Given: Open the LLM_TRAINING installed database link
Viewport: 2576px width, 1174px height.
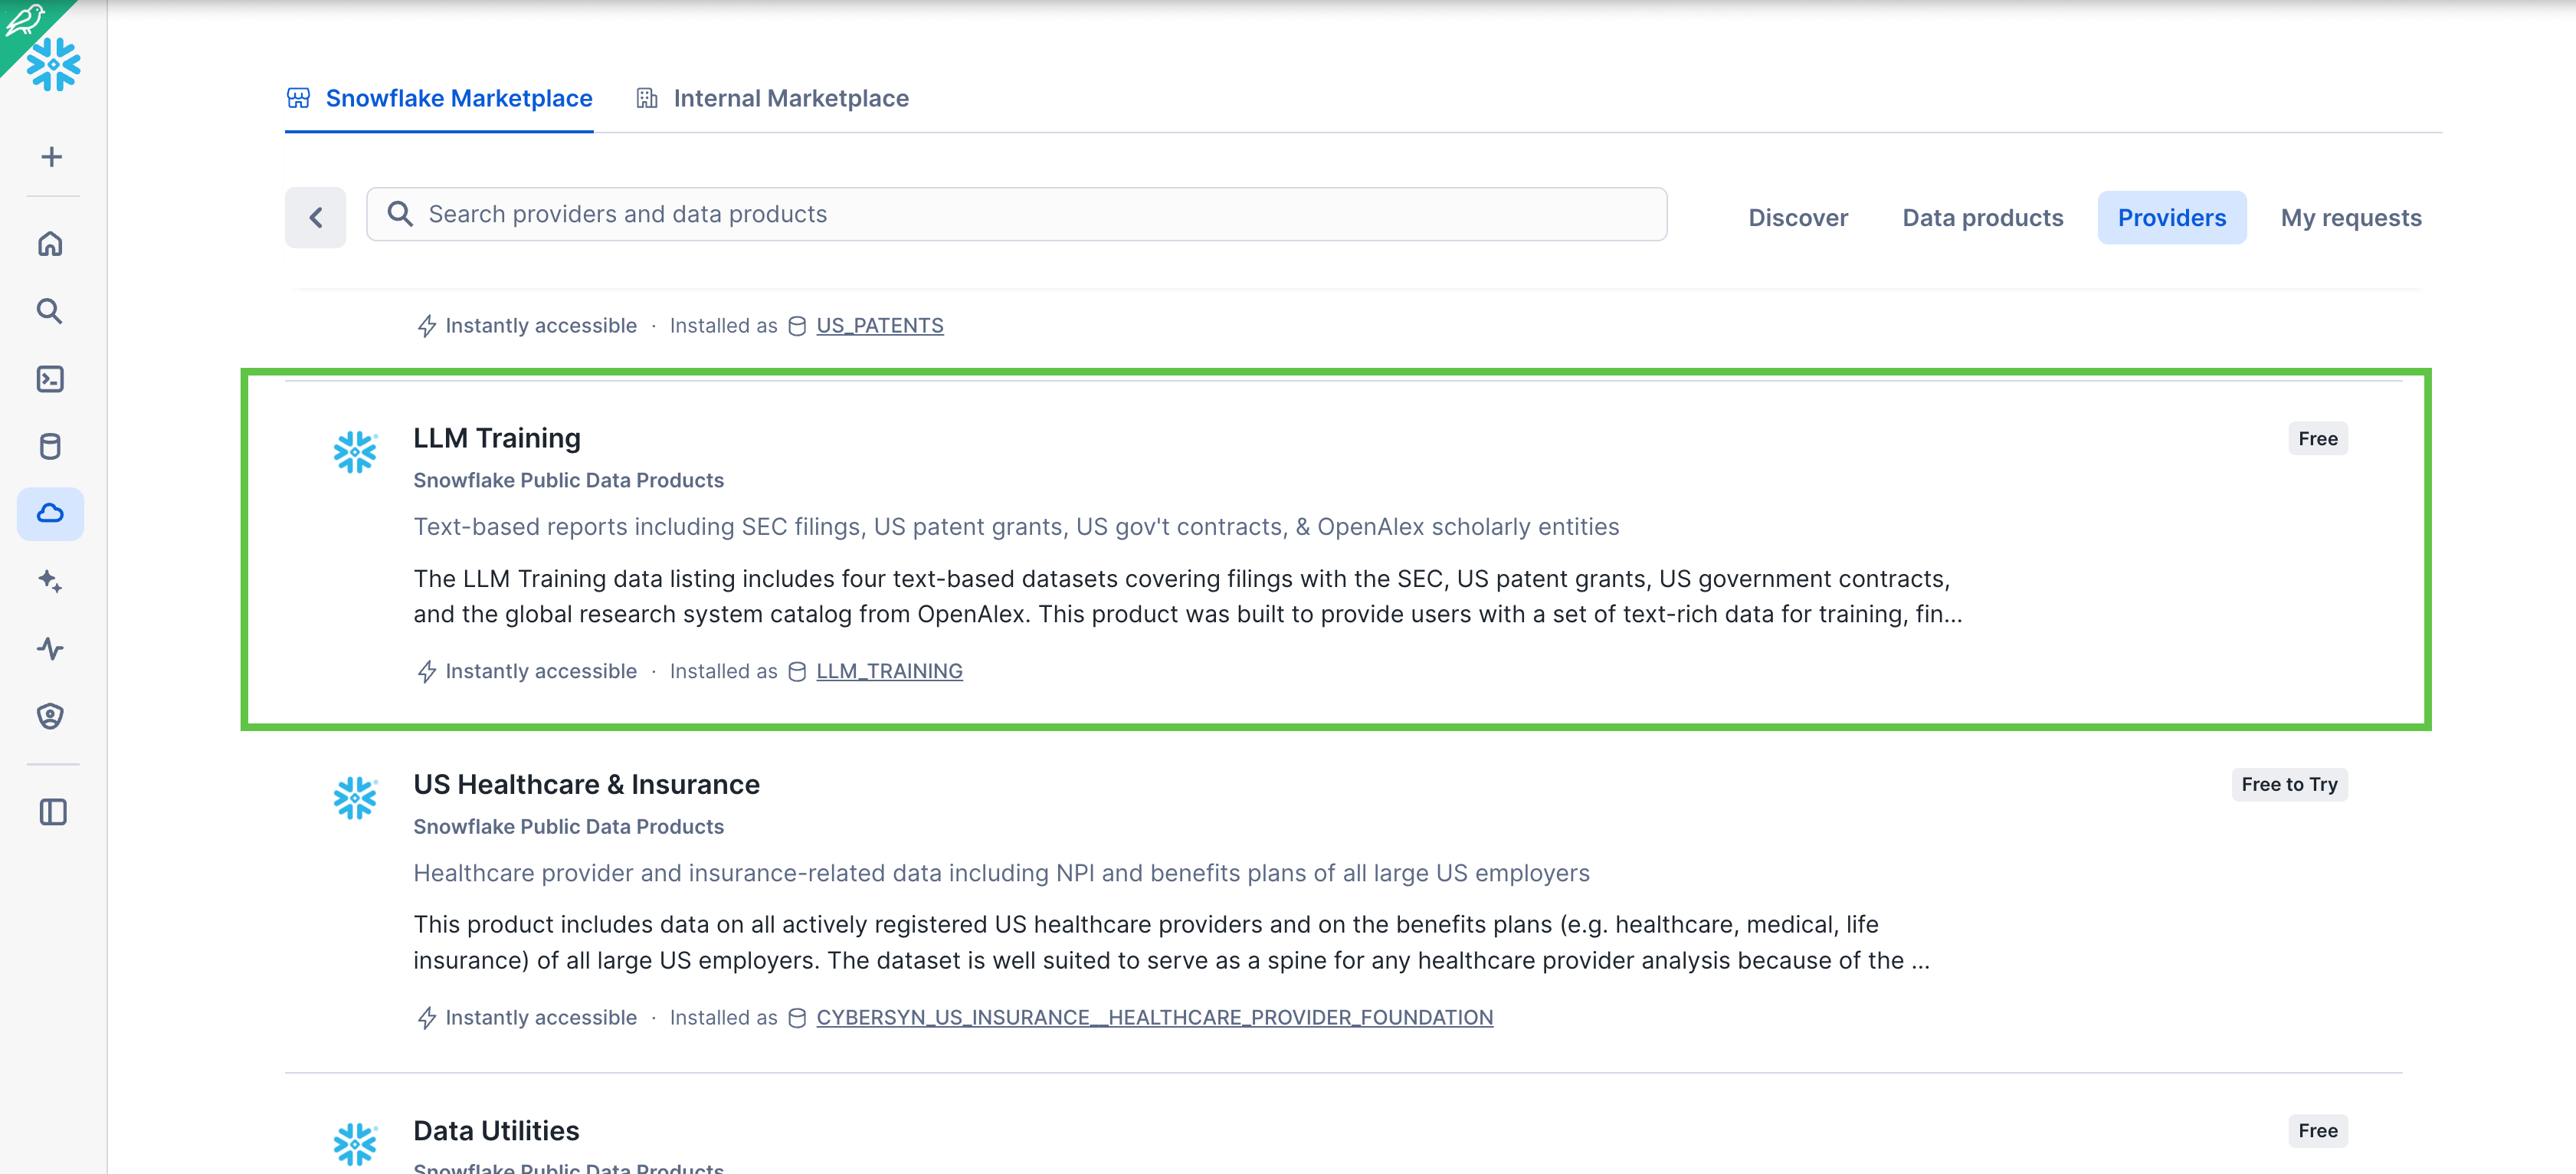Looking at the screenshot, I should coord(889,672).
